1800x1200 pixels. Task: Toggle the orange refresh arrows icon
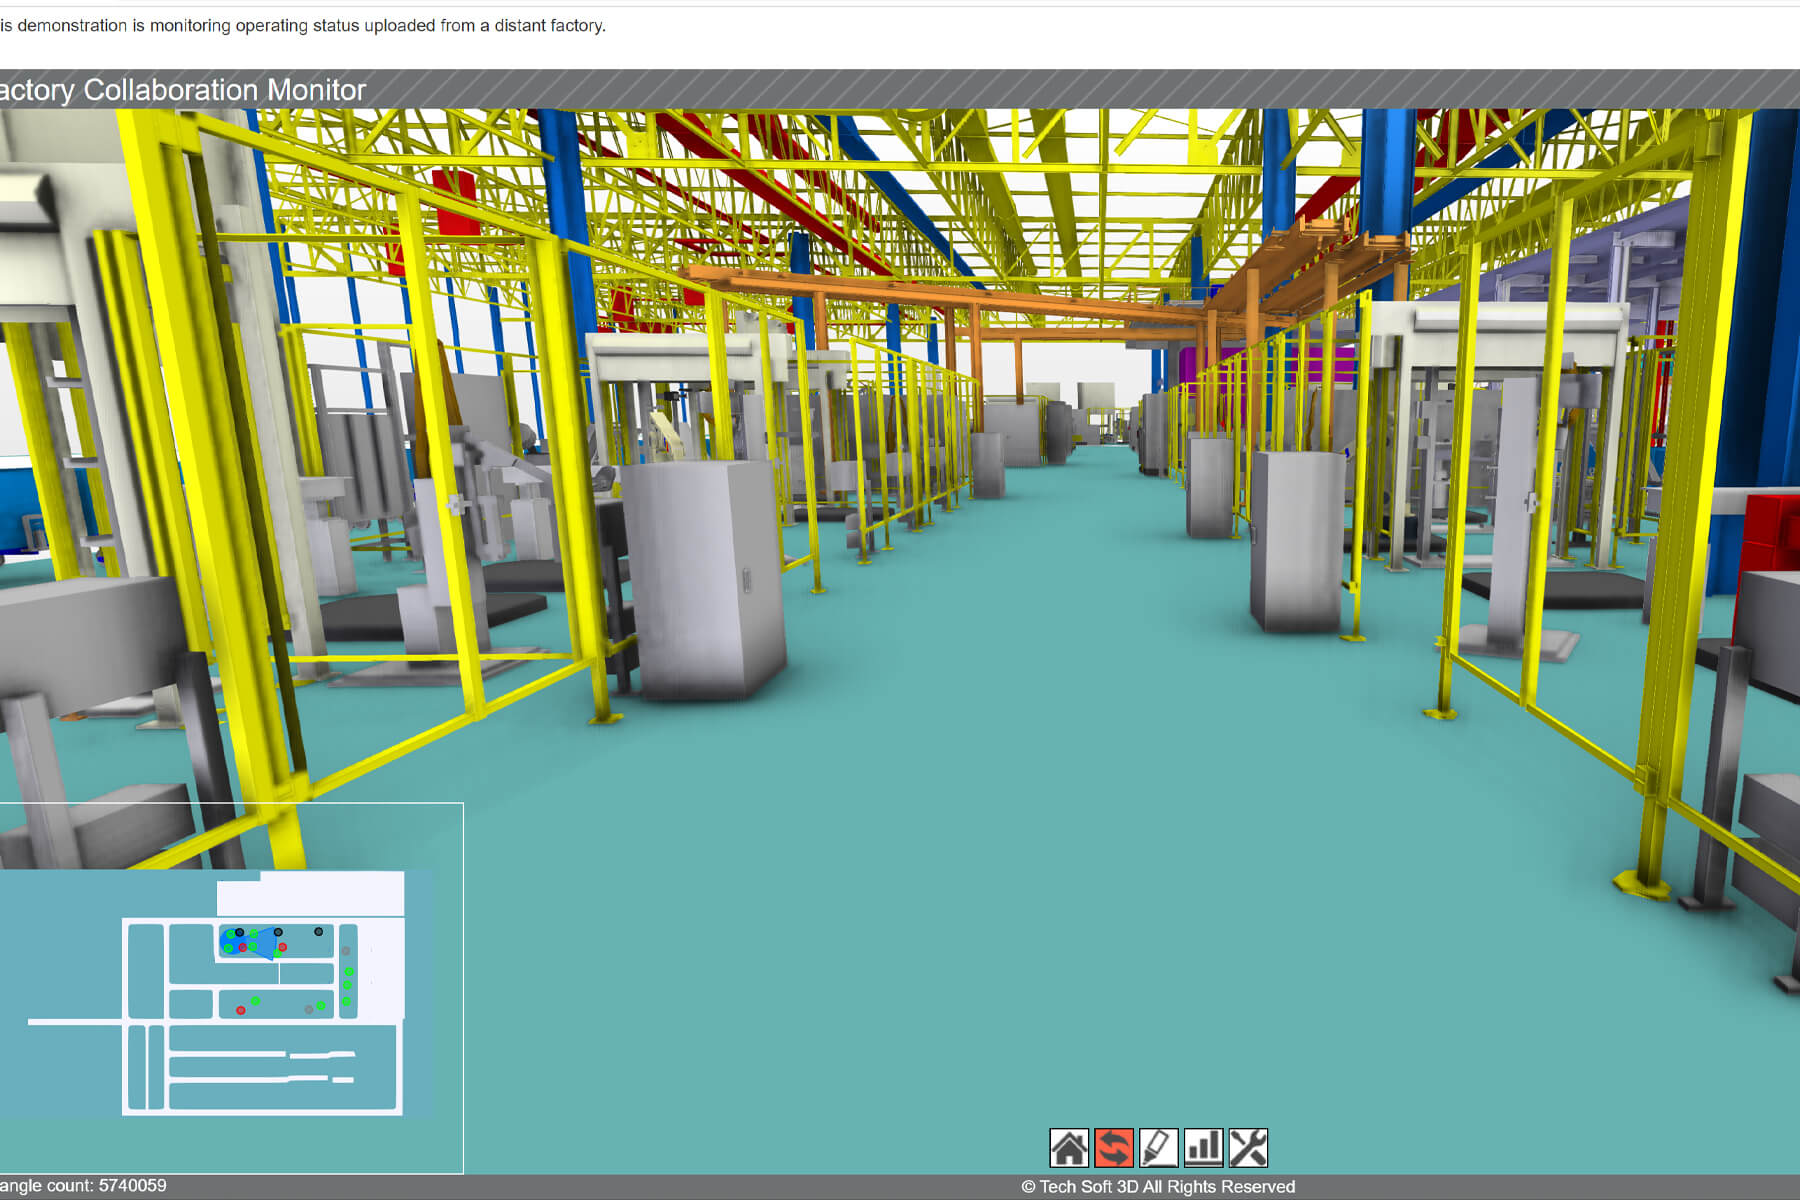coord(1113,1148)
